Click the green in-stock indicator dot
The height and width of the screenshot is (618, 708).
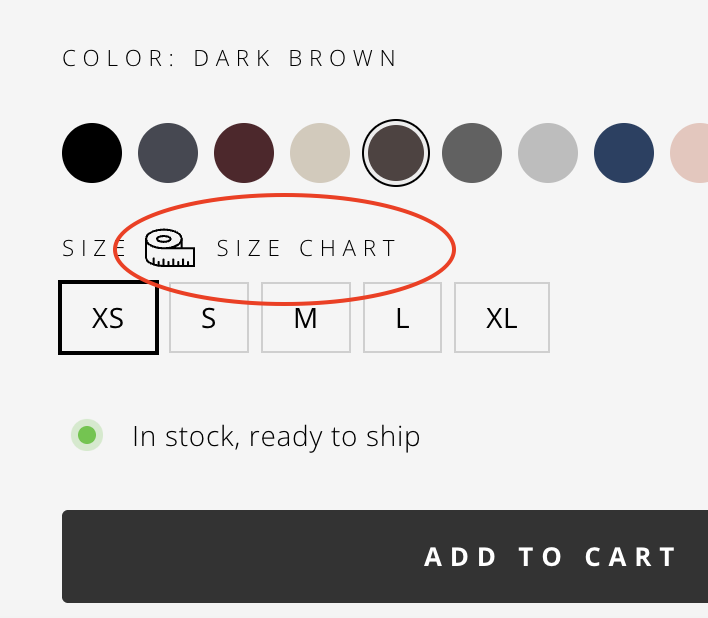(x=87, y=435)
